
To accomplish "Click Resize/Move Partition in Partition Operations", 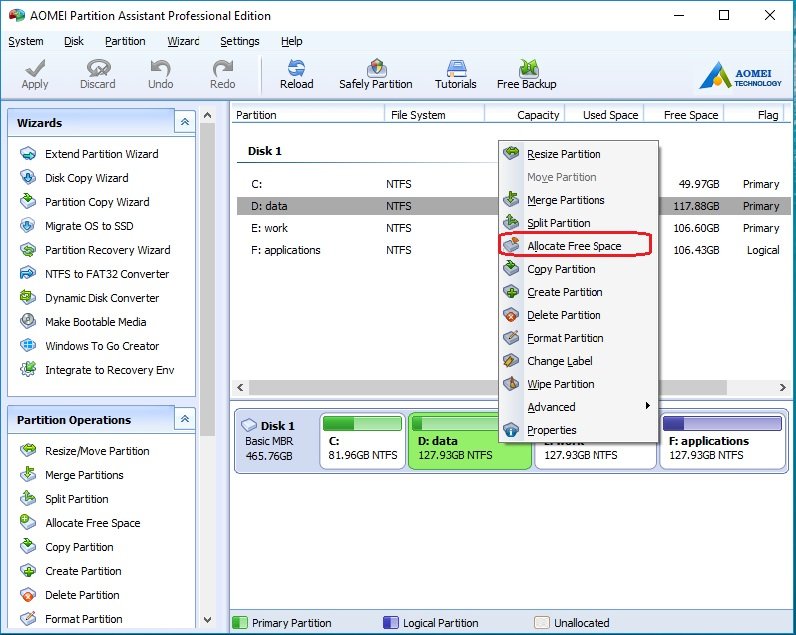I will coord(97,451).
